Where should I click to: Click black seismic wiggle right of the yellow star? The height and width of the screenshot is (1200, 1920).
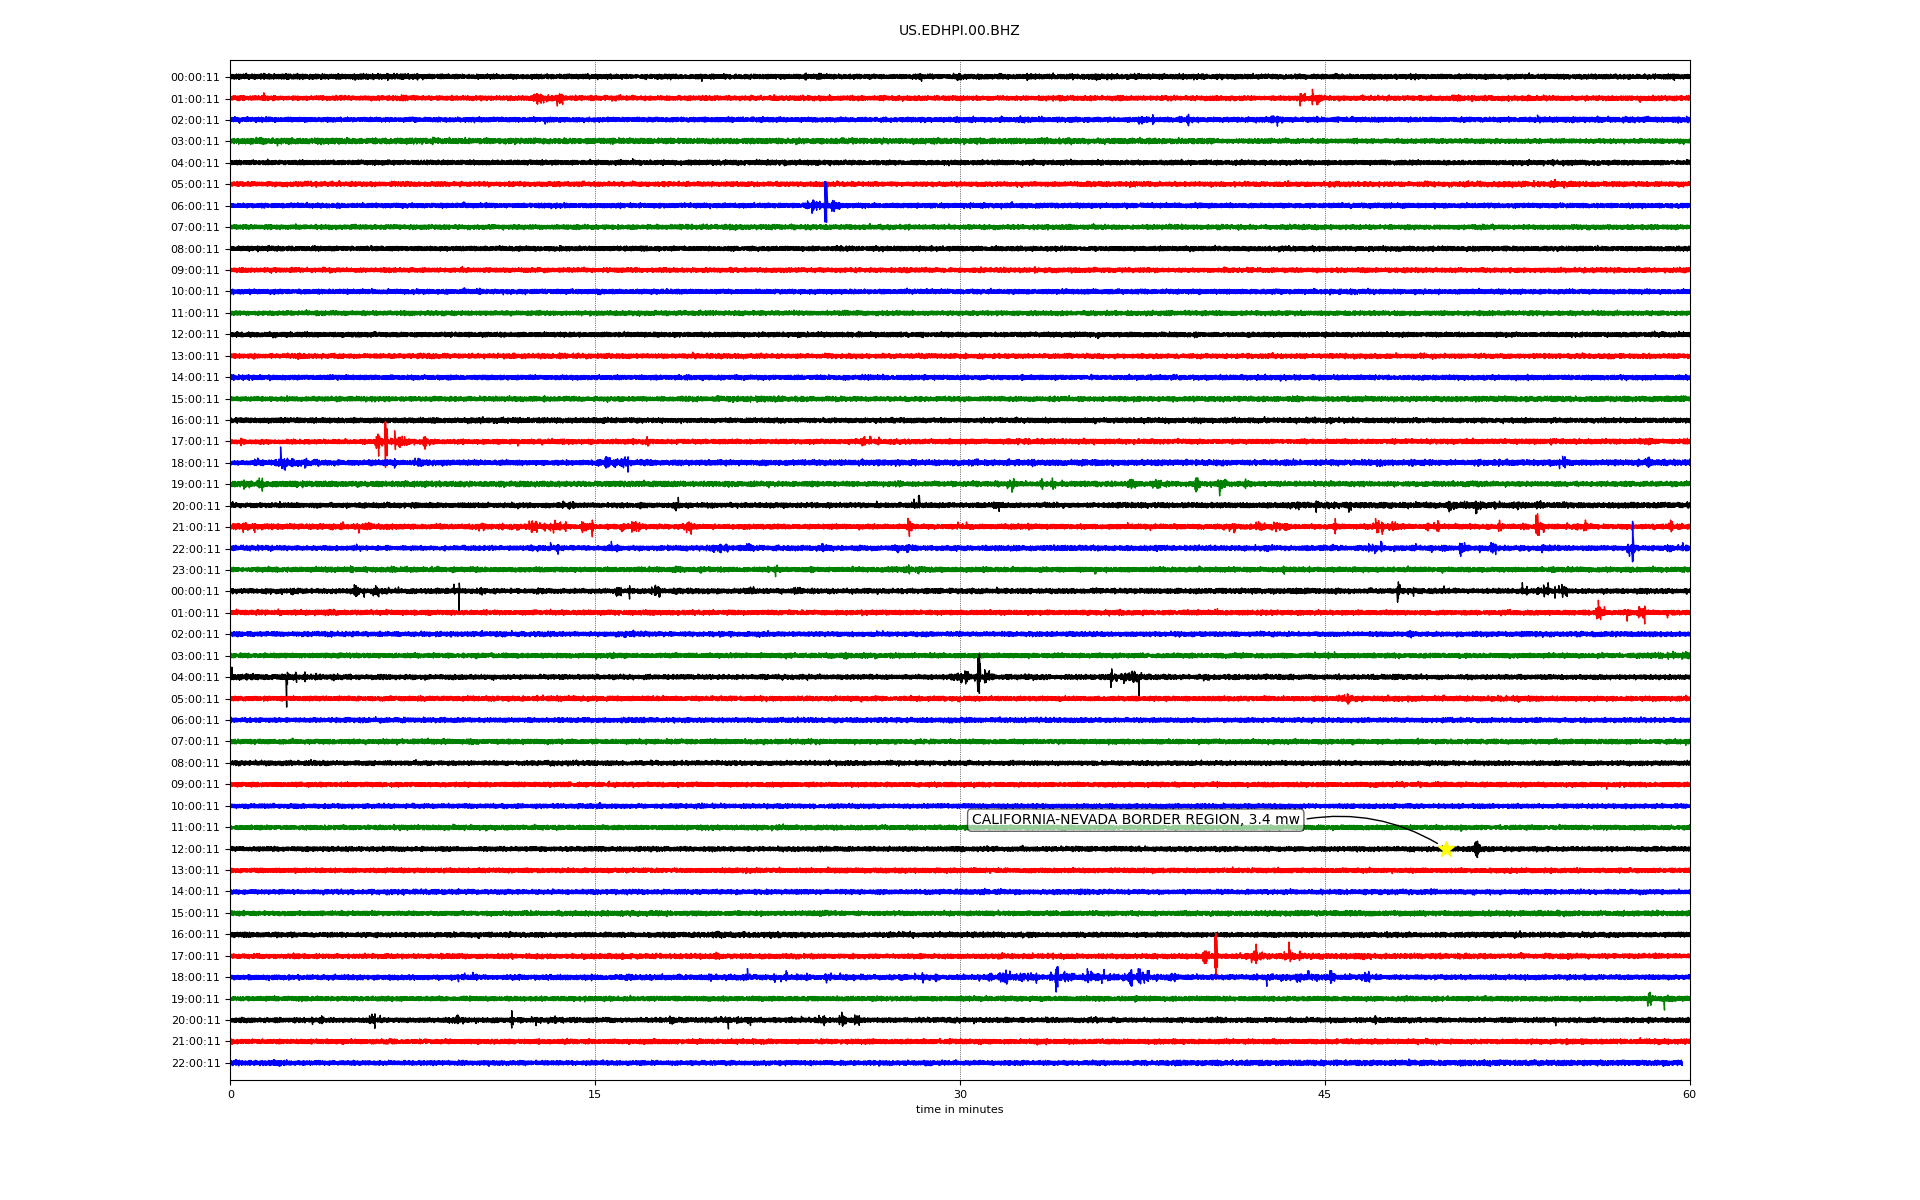click(x=1476, y=849)
